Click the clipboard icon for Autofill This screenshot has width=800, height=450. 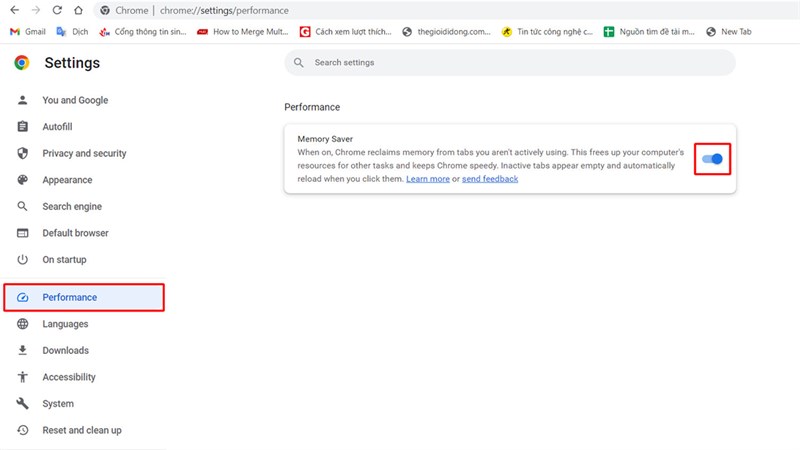[22, 127]
